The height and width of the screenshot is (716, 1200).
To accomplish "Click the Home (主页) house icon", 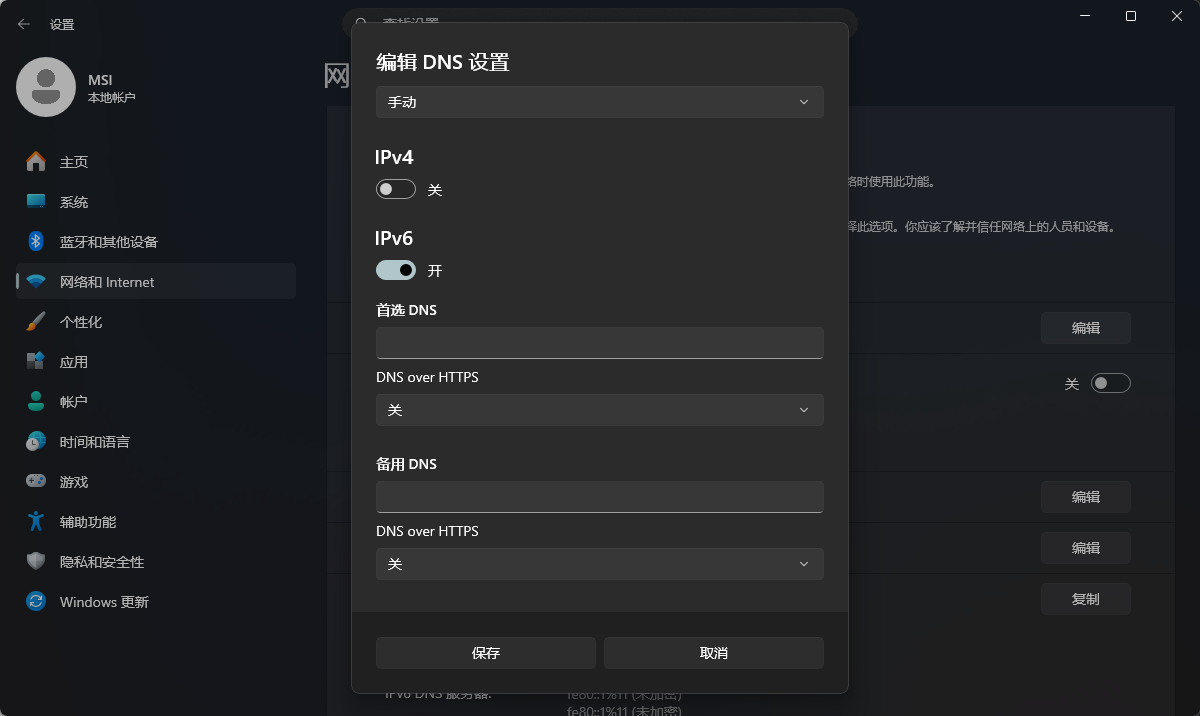I will 36,162.
